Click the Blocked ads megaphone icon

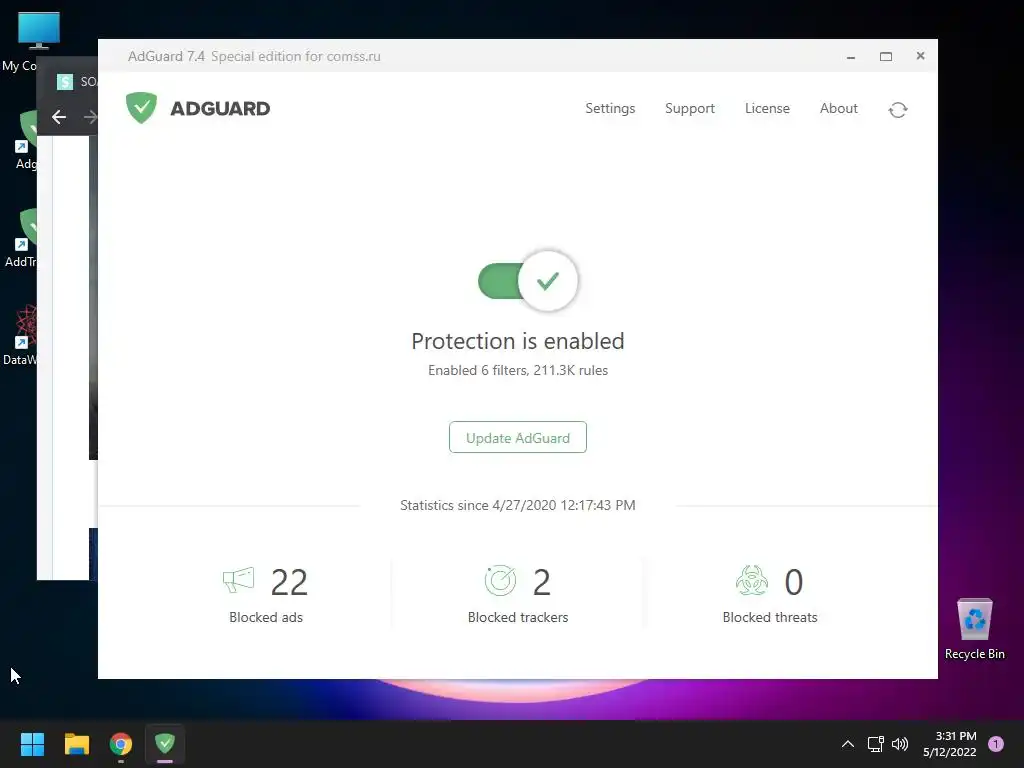coord(238,580)
